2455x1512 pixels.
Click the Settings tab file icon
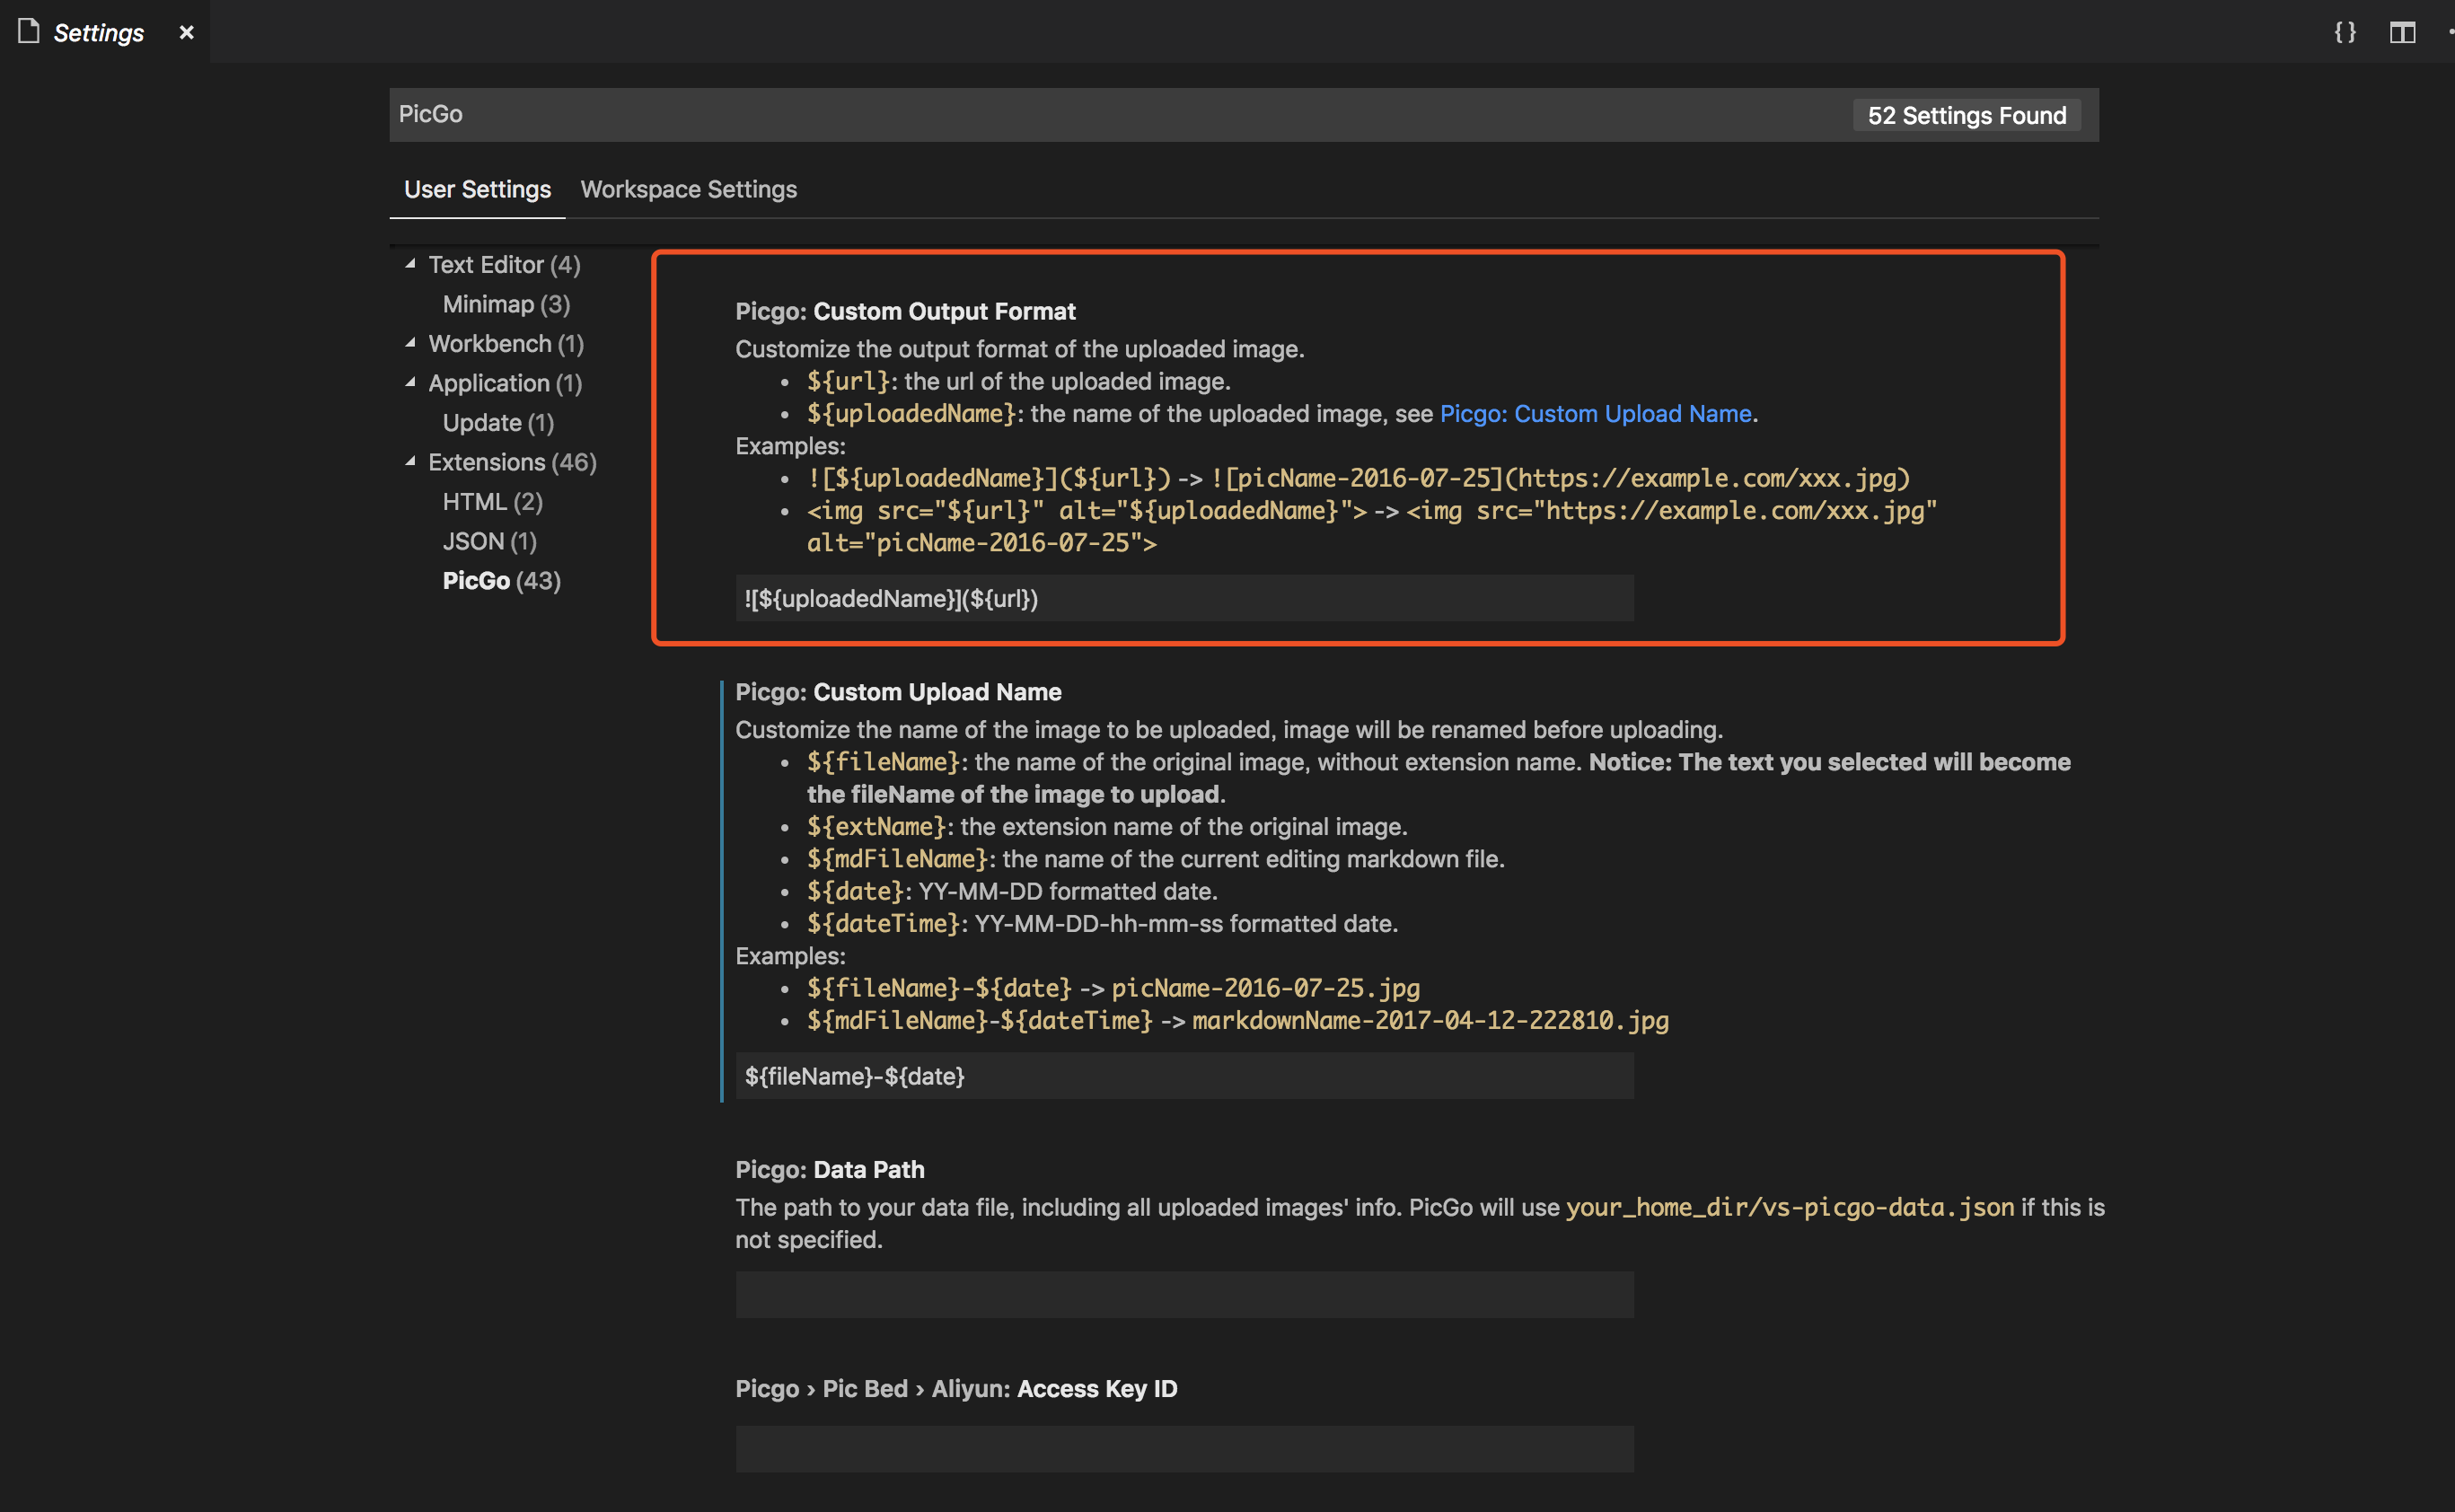29,32
